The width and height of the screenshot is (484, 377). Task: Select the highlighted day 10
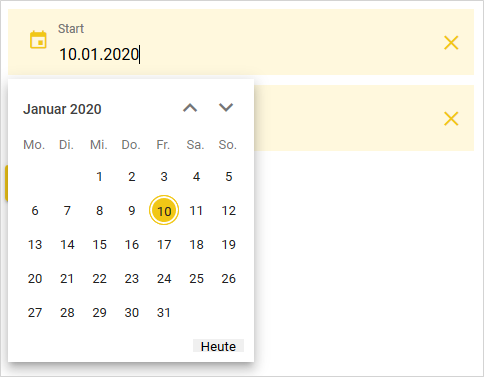pos(164,210)
